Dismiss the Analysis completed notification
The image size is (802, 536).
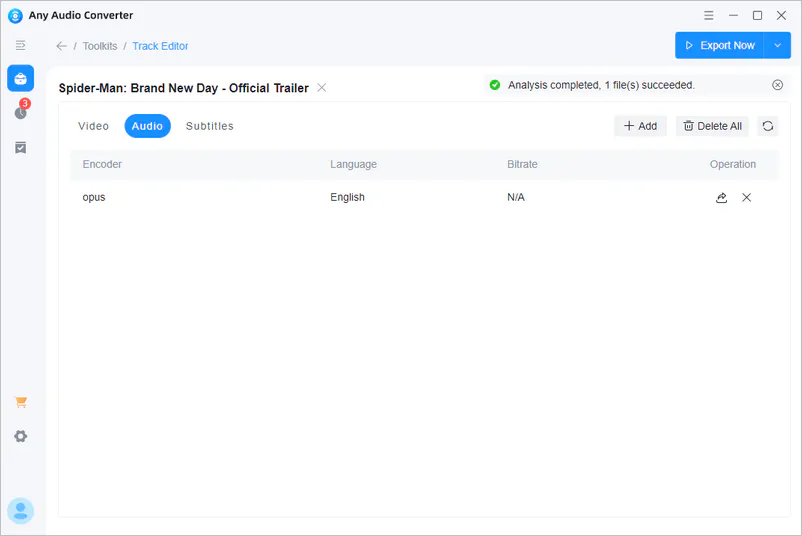tap(777, 85)
